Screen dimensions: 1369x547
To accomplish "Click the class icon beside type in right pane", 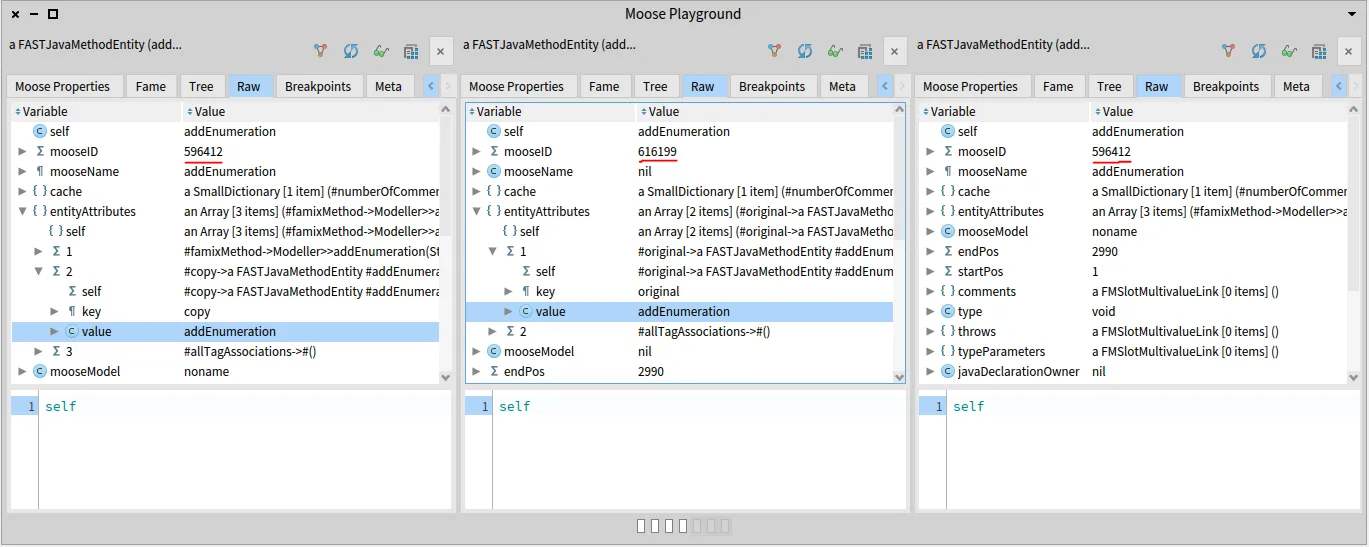I will pos(948,311).
